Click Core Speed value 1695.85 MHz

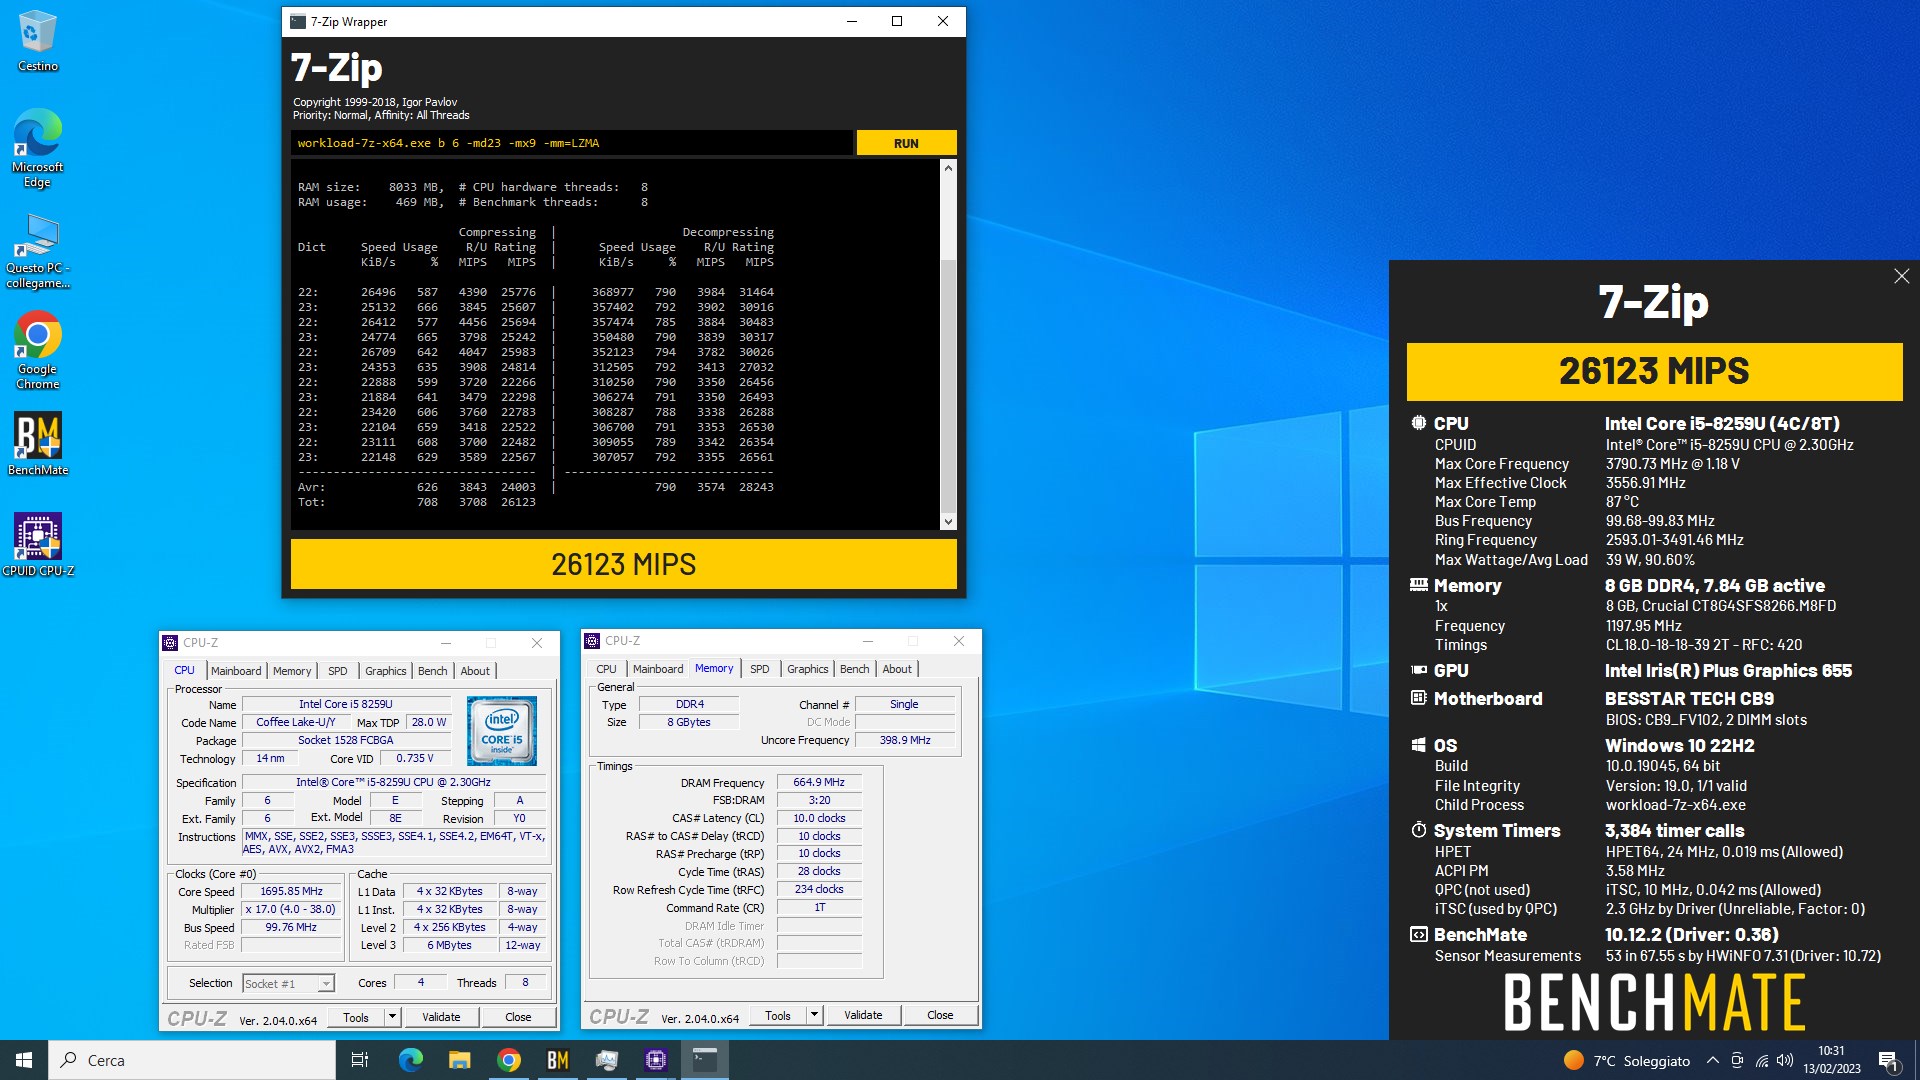291,891
